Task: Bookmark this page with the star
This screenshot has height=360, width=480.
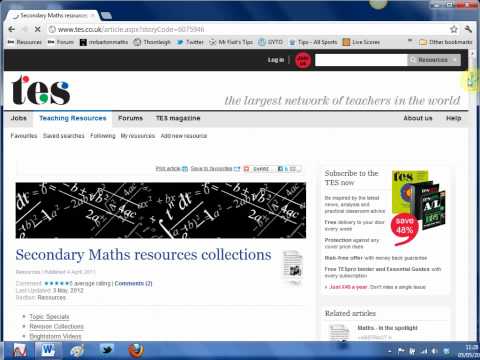Action: coord(454,29)
